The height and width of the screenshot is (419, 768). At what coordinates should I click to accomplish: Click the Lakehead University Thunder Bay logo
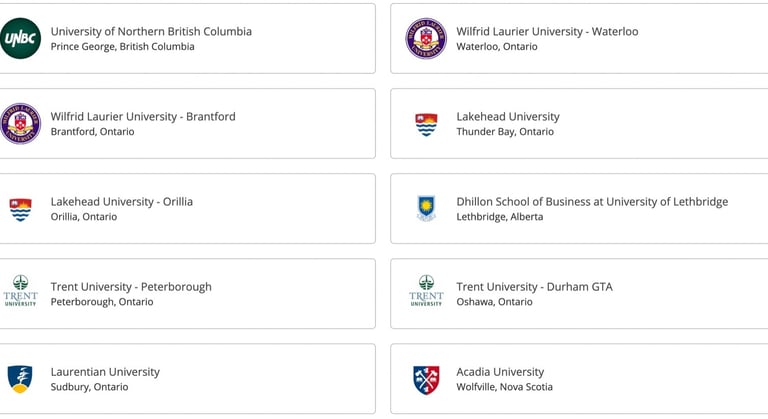(426, 124)
